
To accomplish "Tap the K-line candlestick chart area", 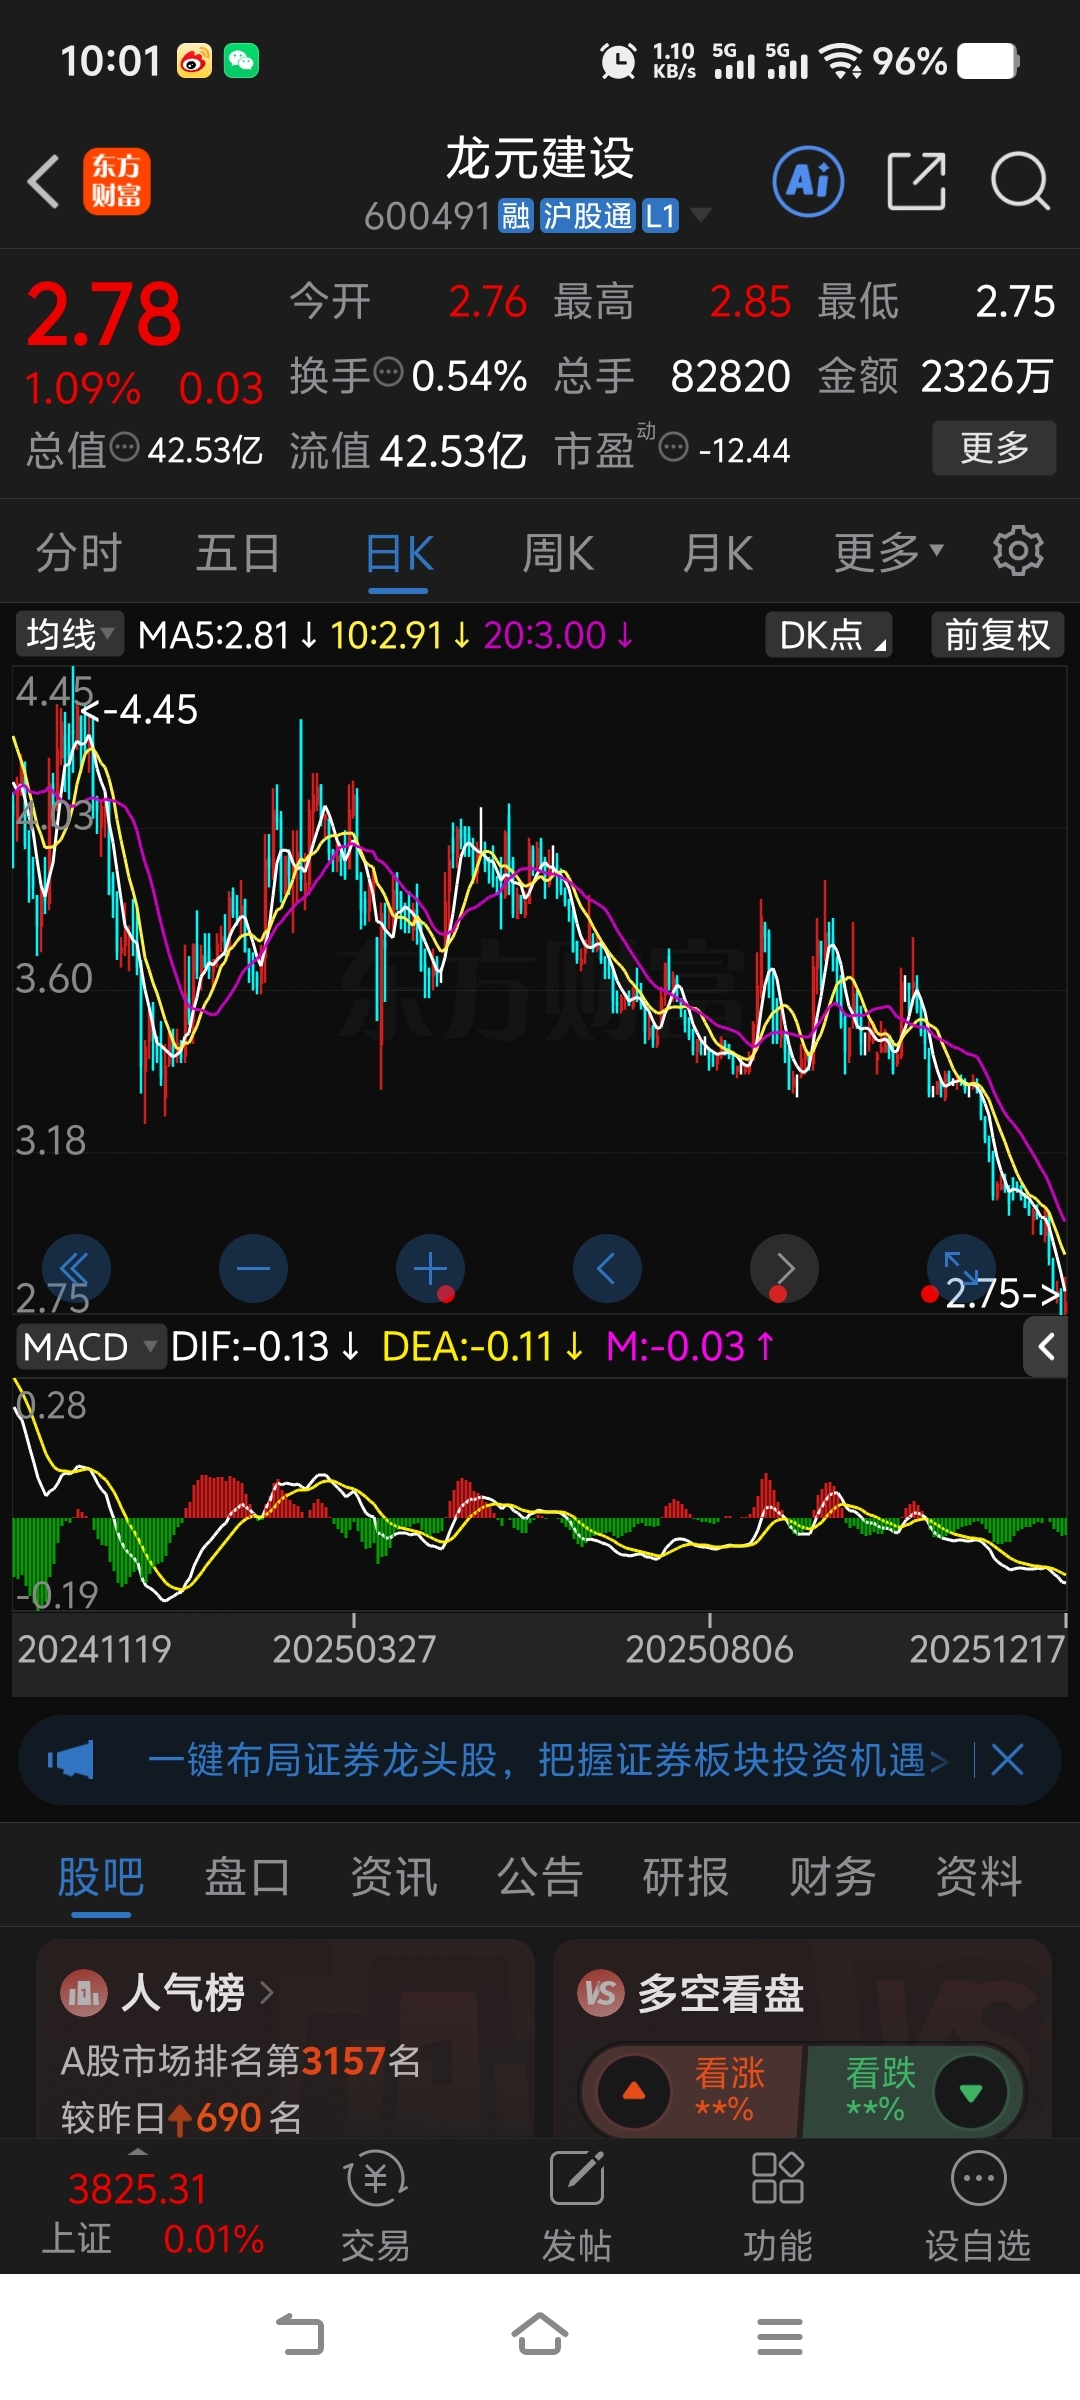I will point(540,990).
